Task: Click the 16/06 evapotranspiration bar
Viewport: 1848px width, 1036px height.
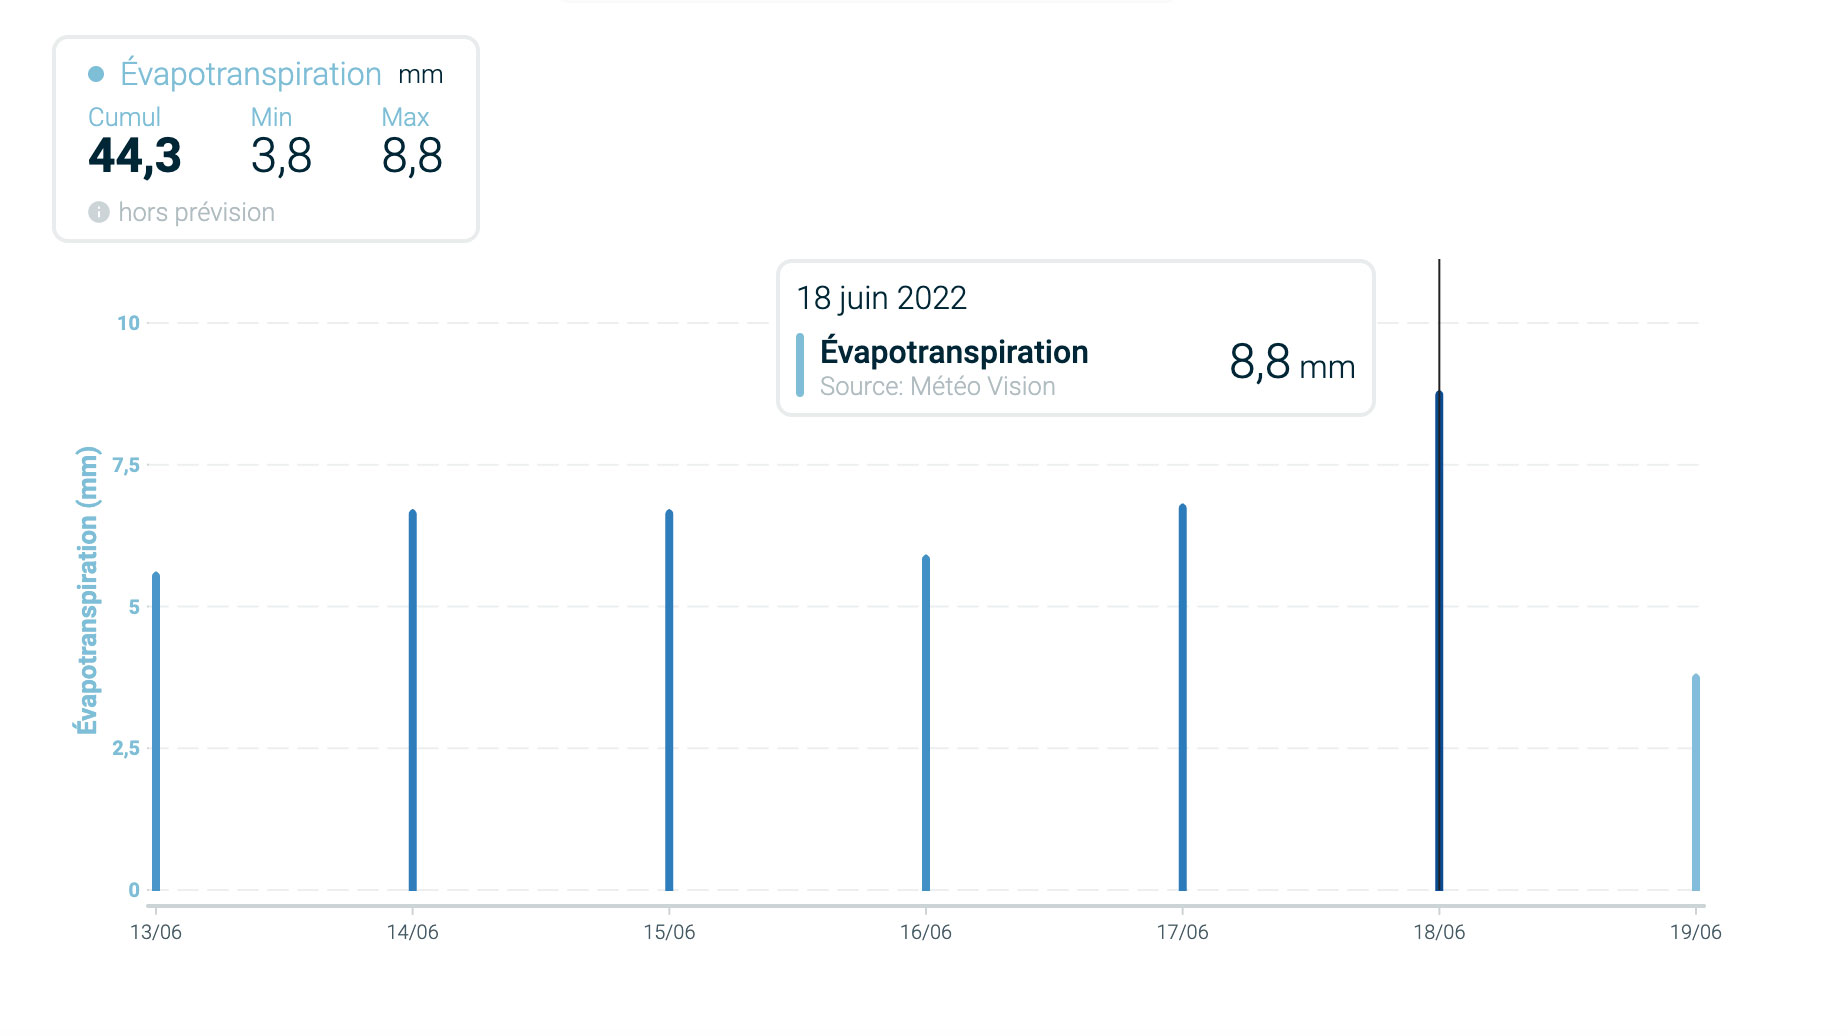Action: tap(926, 722)
